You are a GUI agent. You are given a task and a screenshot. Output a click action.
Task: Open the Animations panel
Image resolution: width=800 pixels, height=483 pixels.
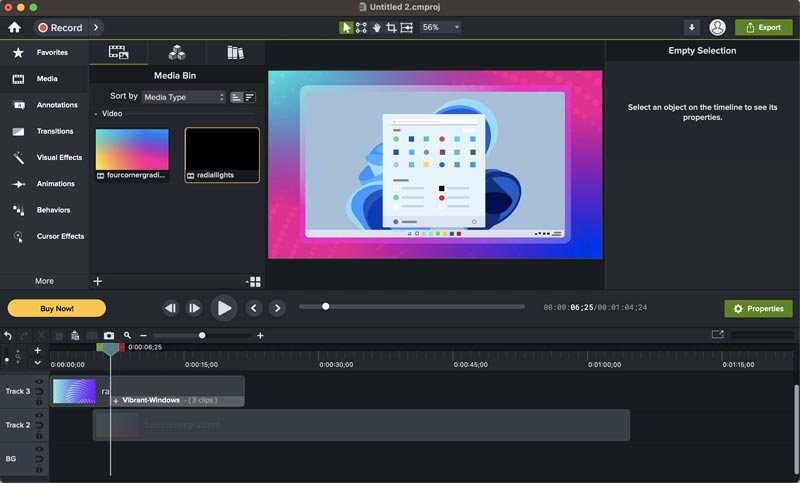tap(44, 184)
